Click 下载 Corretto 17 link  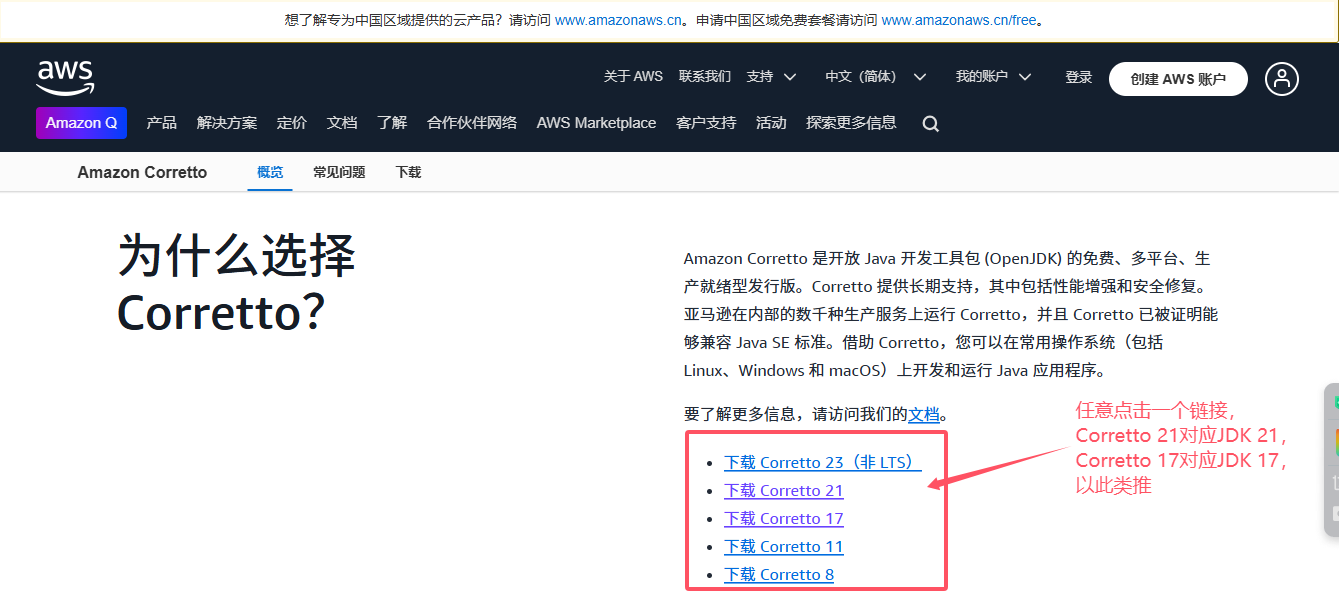[x=784, y=519]
